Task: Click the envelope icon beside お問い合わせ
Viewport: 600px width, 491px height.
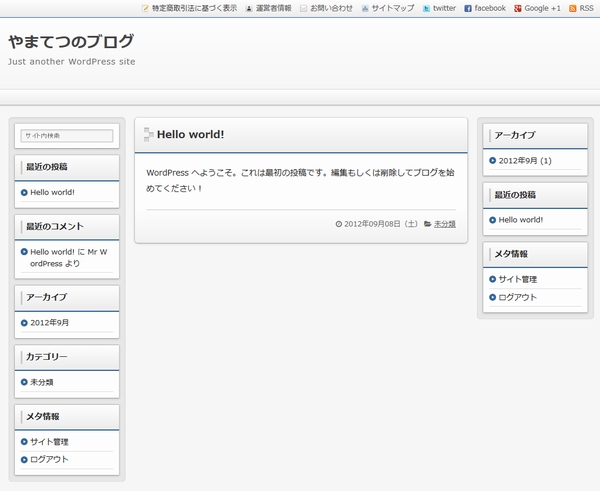Action: (x=303, y=8)
